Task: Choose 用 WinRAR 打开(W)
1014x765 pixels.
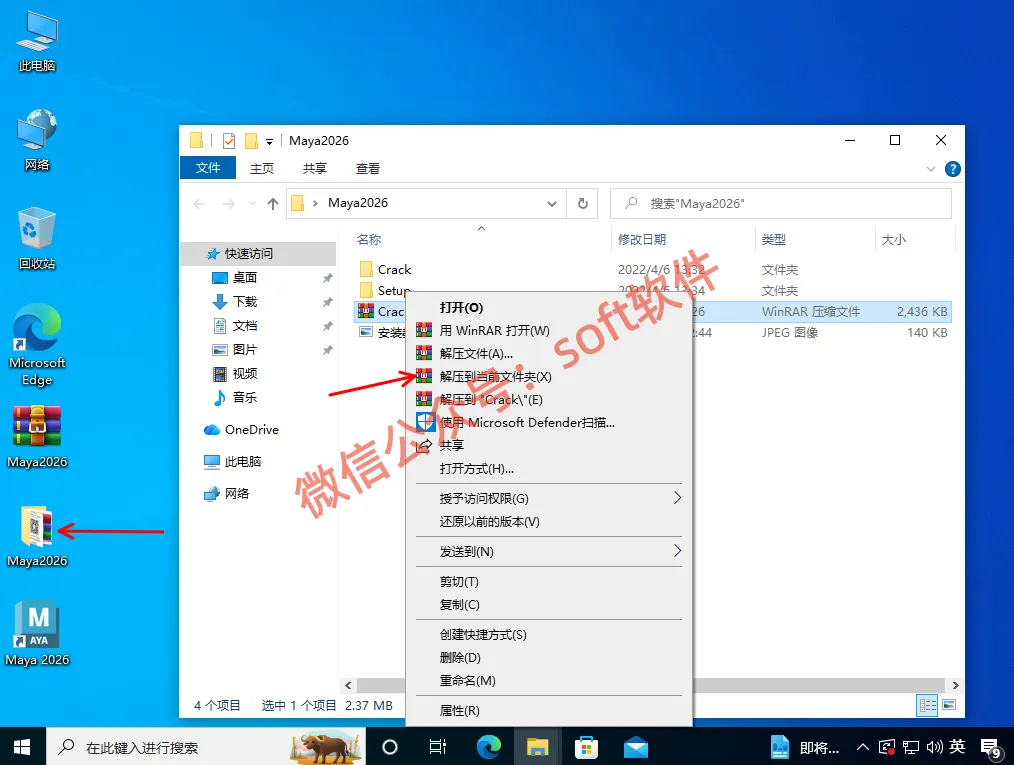Action: click(548, 330)
